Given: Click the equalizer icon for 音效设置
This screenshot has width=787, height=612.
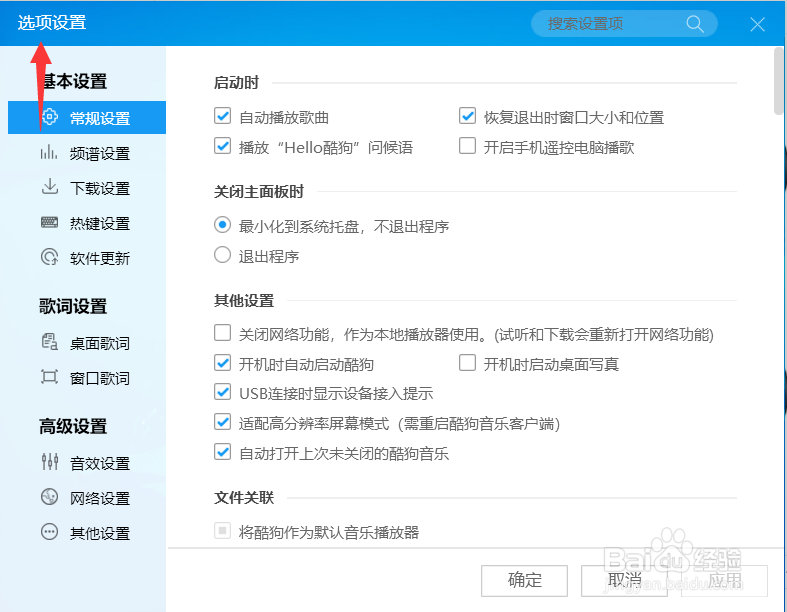Looking at the screenshot, I should [x=49, y=462].
